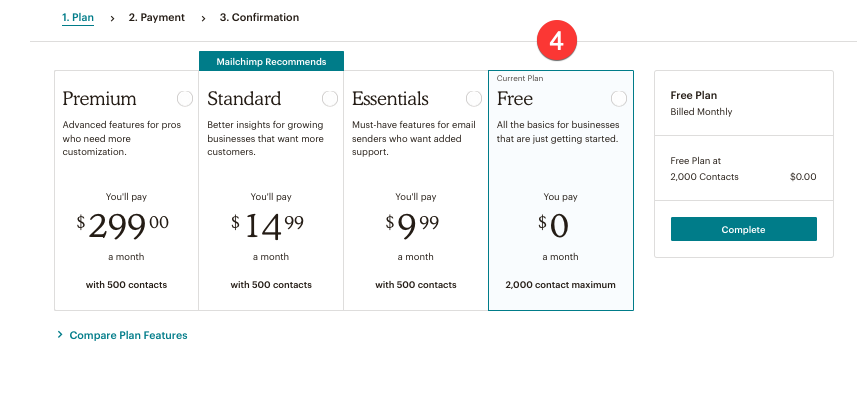Select the Free plan radio button

pyautogui.click(x=619, y=98)
